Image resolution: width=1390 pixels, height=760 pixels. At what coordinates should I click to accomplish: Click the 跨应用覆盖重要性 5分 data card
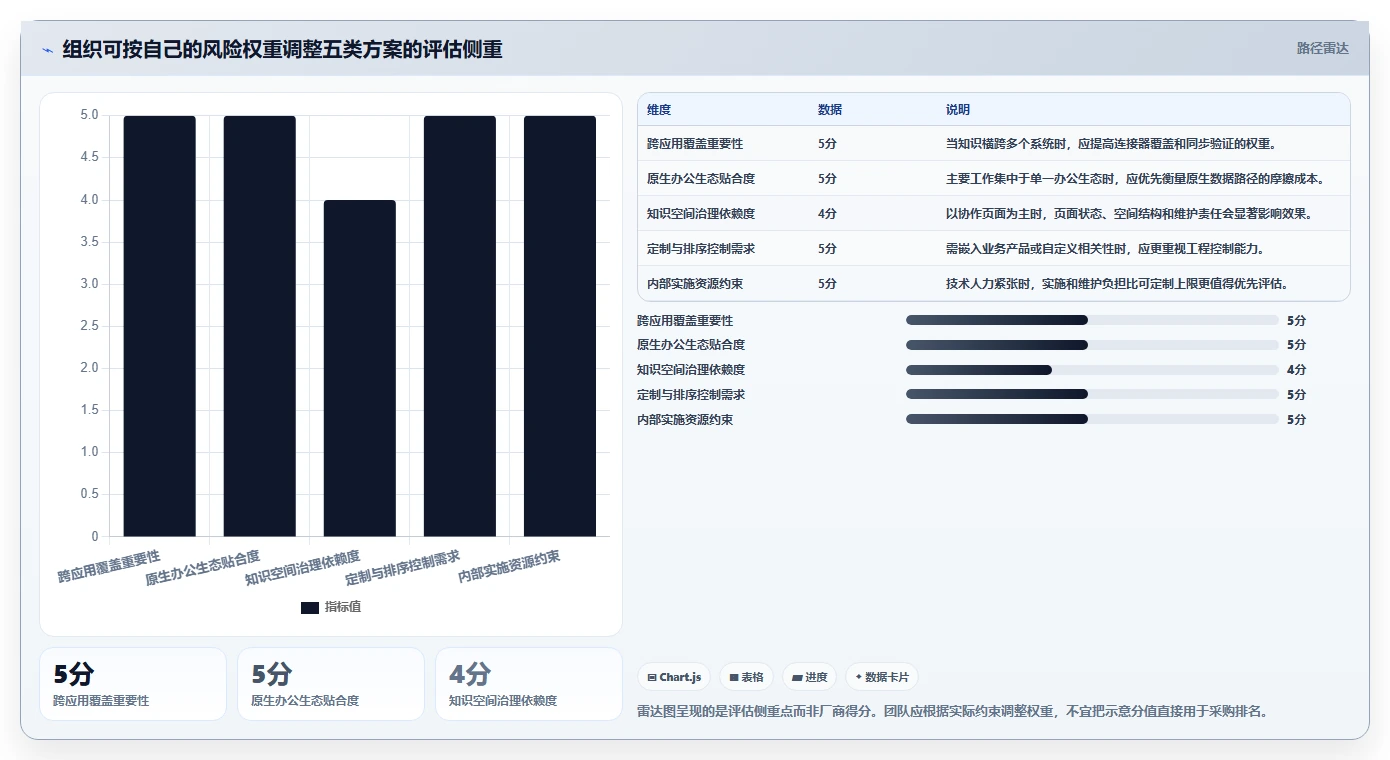pyautogui.click(x=133, y=684)
